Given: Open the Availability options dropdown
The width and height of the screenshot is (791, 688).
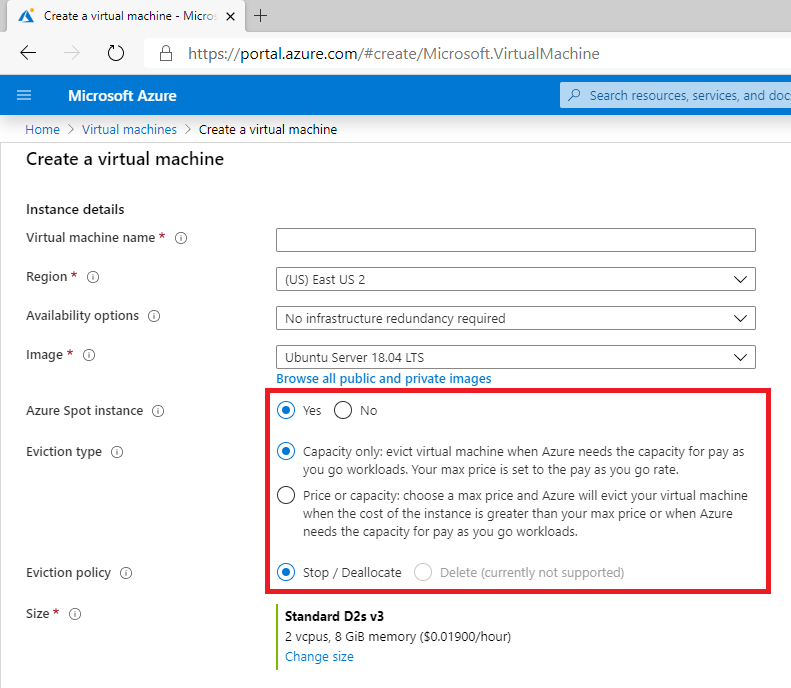Looking at the screenshot, I should (516, 318).
